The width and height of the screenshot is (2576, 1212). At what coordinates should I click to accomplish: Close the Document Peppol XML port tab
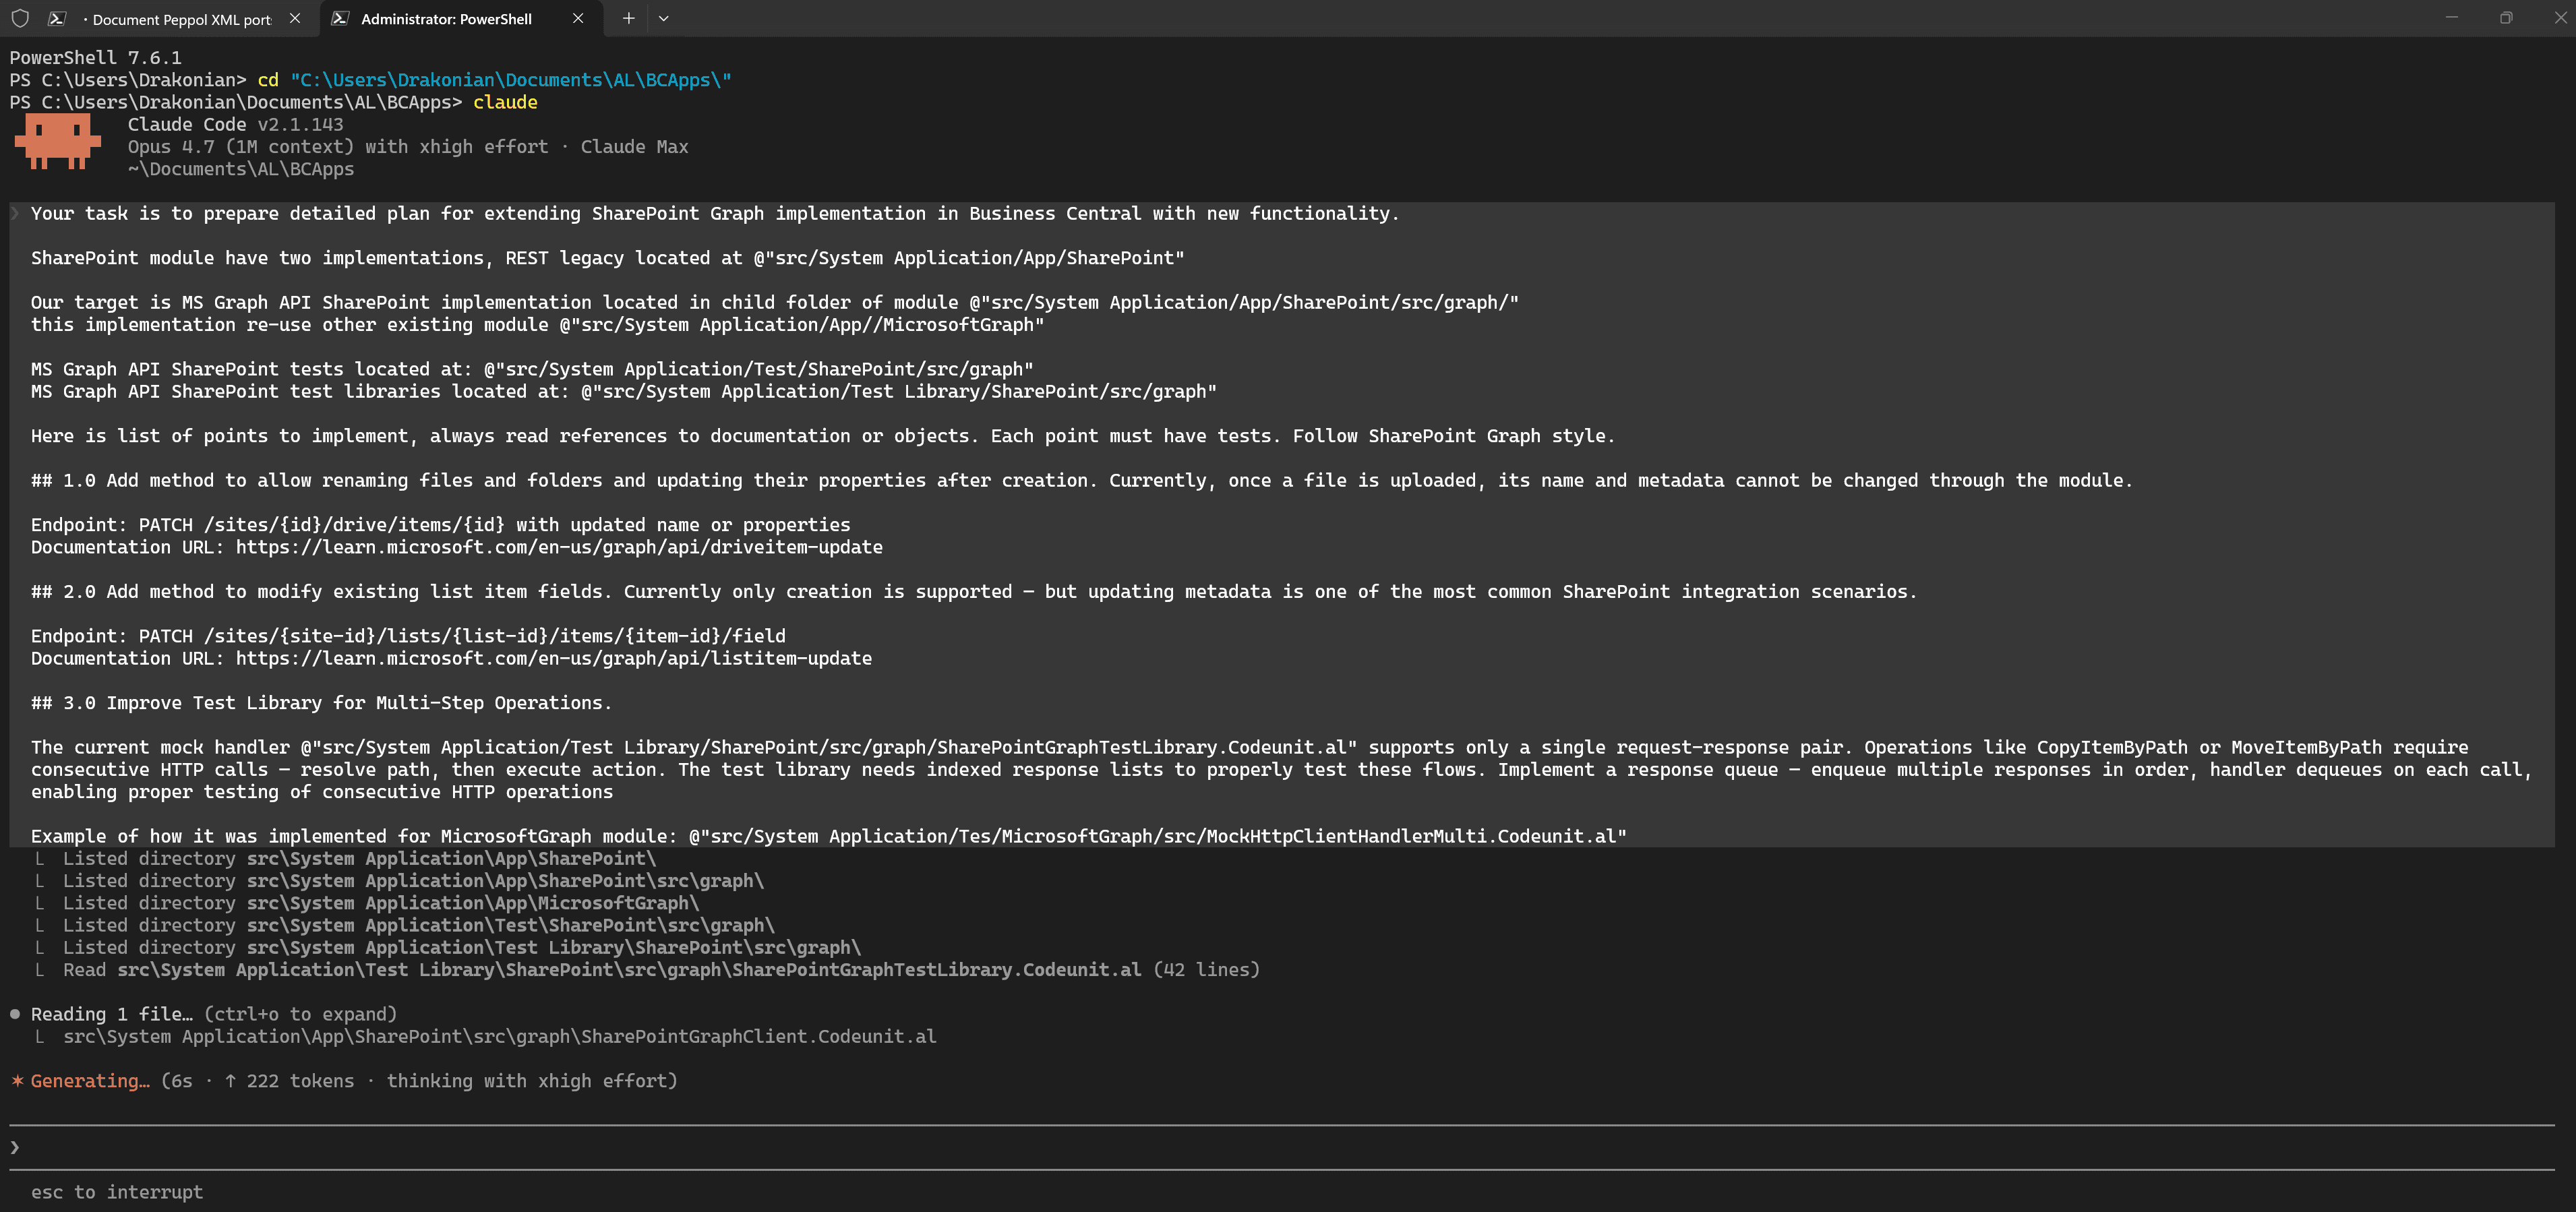(295, 19)
